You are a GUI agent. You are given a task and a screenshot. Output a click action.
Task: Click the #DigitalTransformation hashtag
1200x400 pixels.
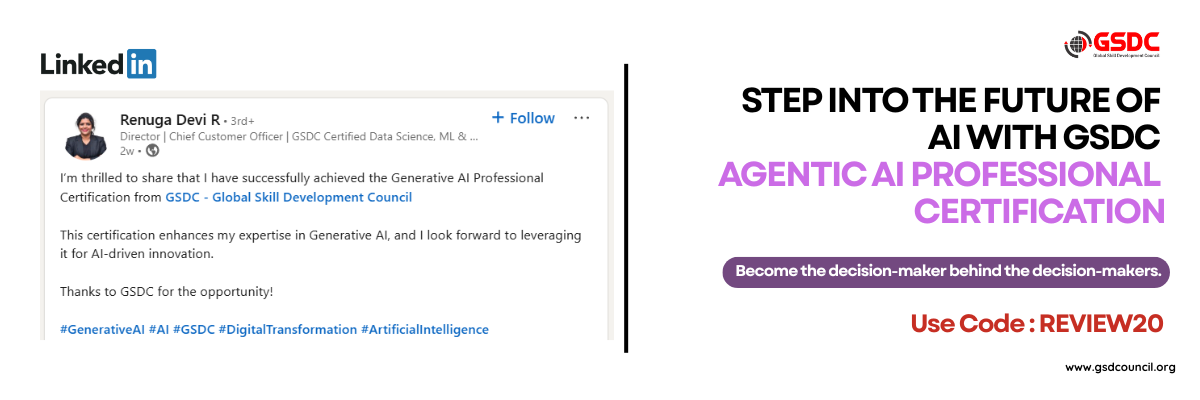coord(288,329)
